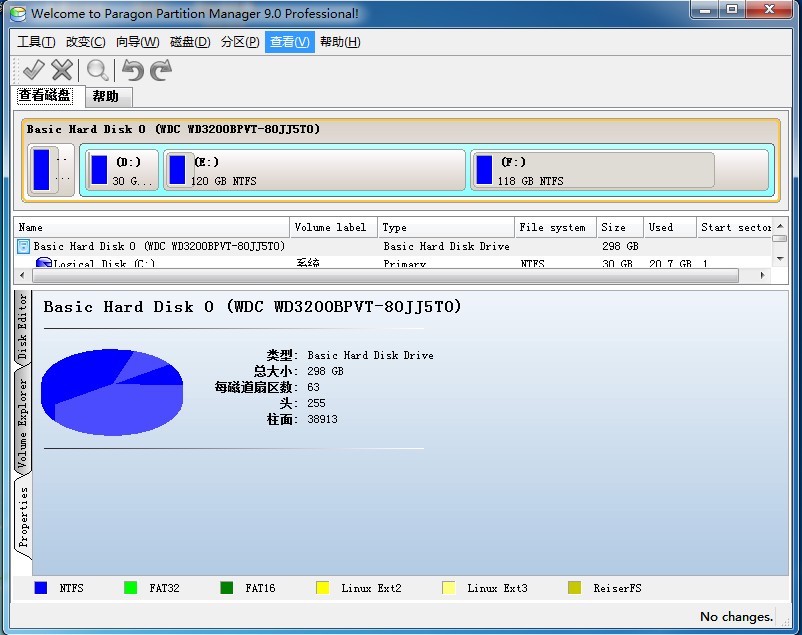Image resolution: width=802 pixels, height=635 pixels.
Task: Click the Apply changes checkmark icon
Action: click(33, 70)
